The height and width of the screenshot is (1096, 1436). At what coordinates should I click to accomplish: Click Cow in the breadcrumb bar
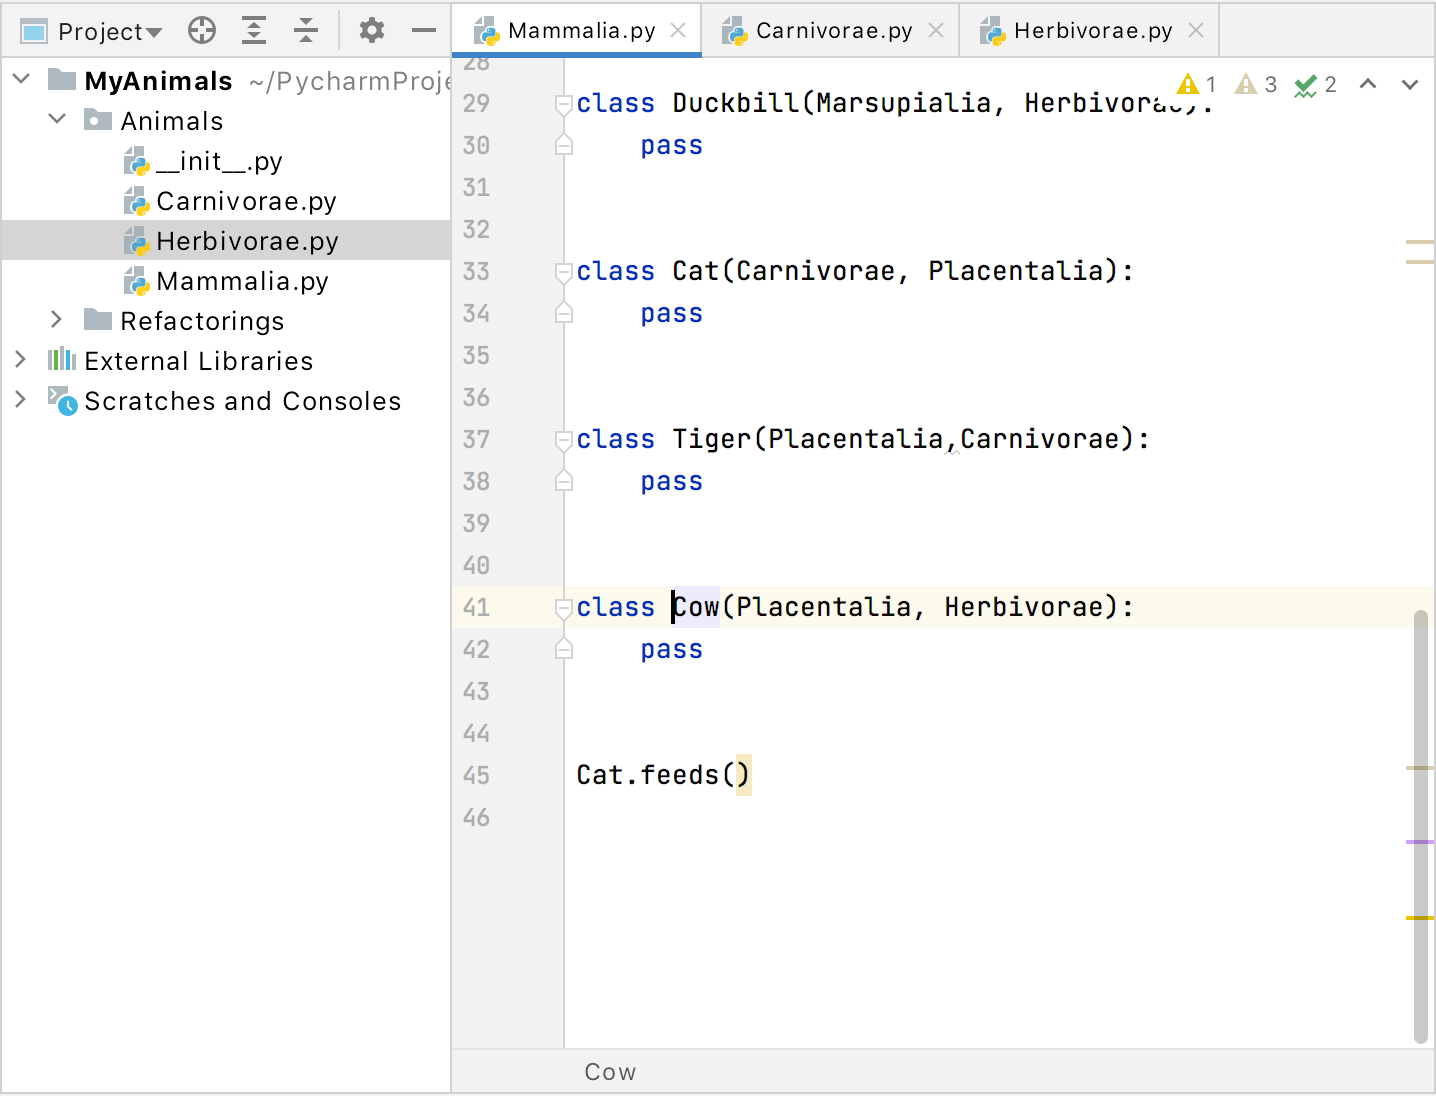(610, 1072)
